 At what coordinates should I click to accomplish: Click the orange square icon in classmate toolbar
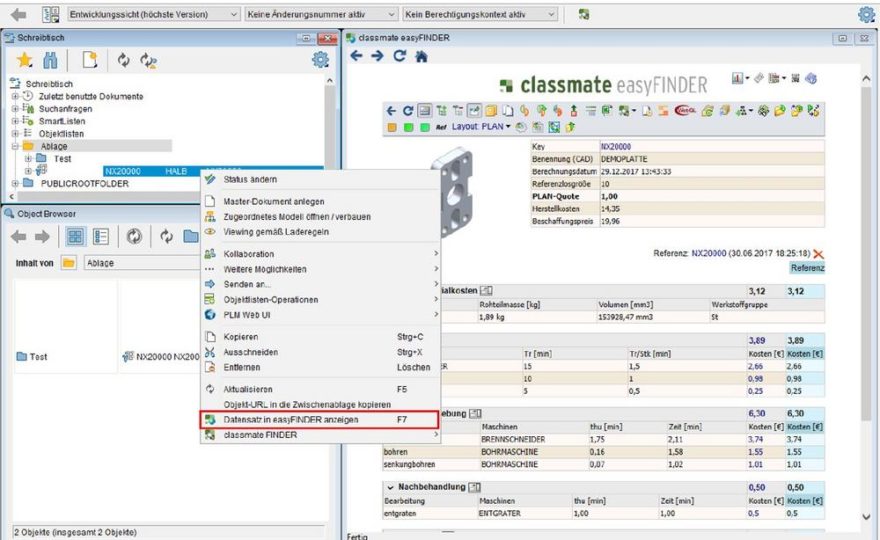coord(392,127)
